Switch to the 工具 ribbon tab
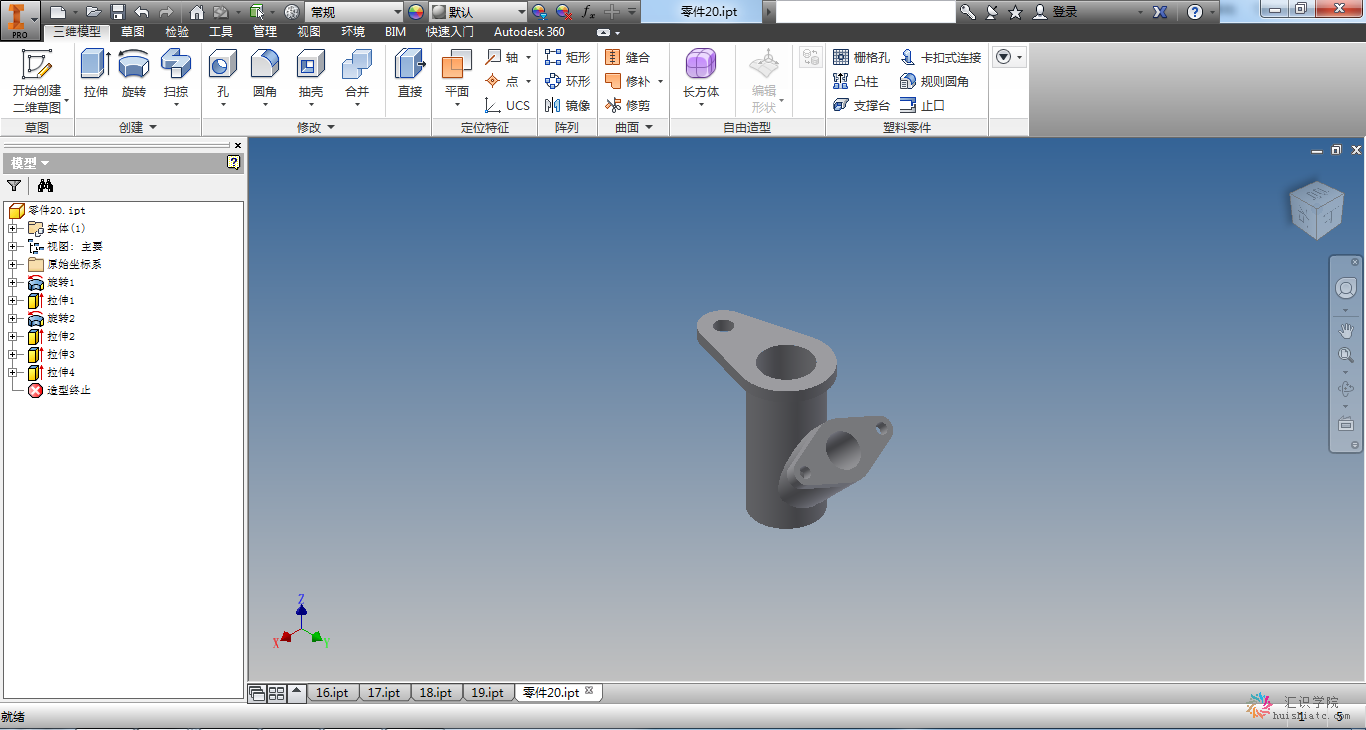The height and width of the screenshot is (730, 1366). pos(221,31)
